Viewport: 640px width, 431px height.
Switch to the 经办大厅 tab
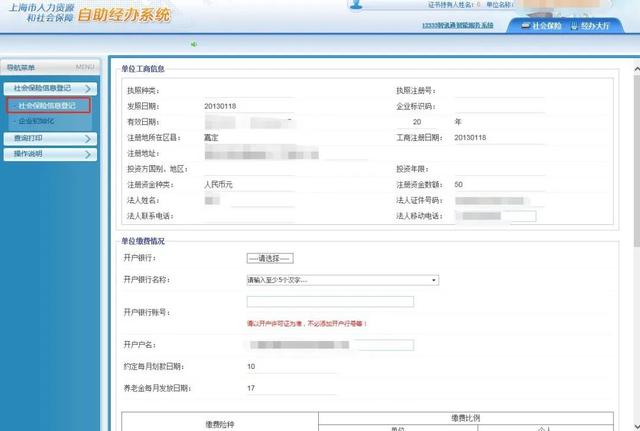click(590, 26)
